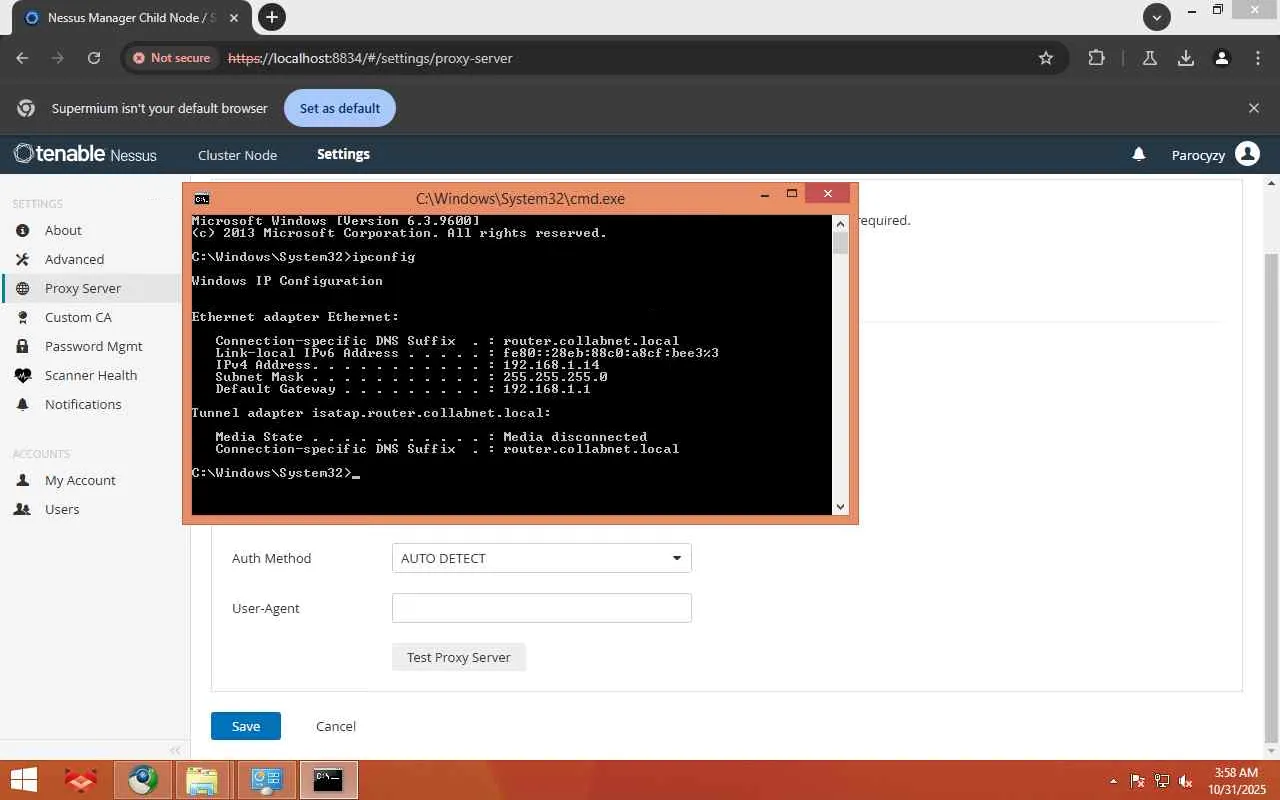Open the browser labs flask icon

(1150, 58)
